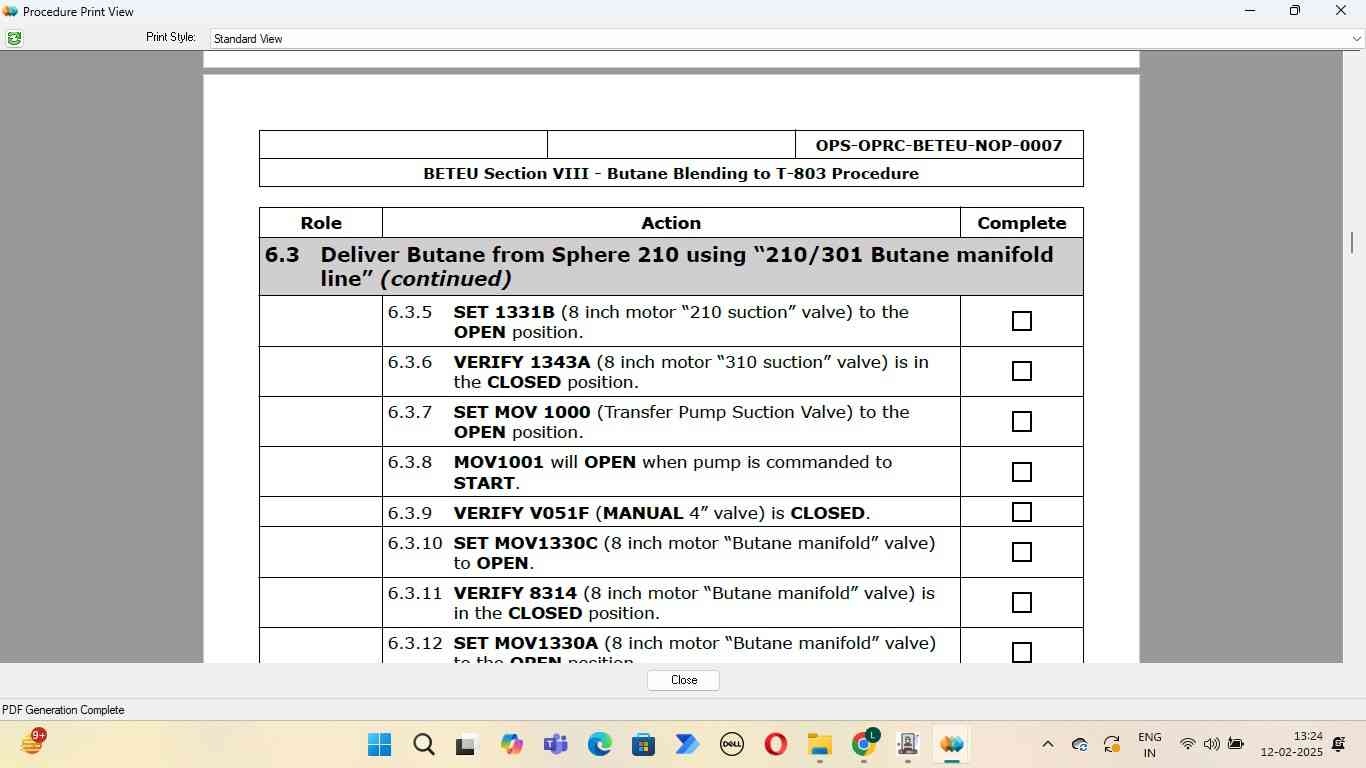Check the box for step 6.3.11
The image size is (1366, 768).
pos(1021,602)
